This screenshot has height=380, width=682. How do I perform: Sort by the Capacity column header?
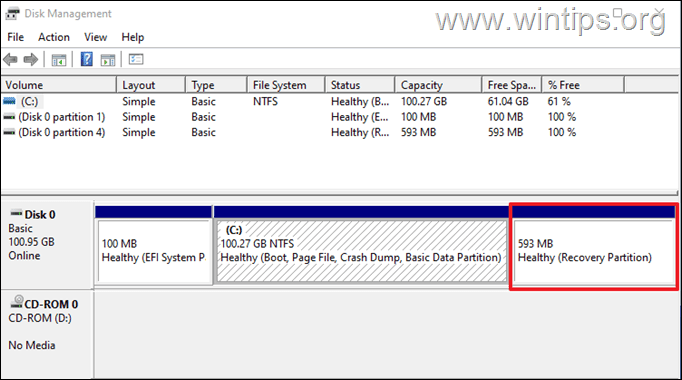click(x=438, y=85)
